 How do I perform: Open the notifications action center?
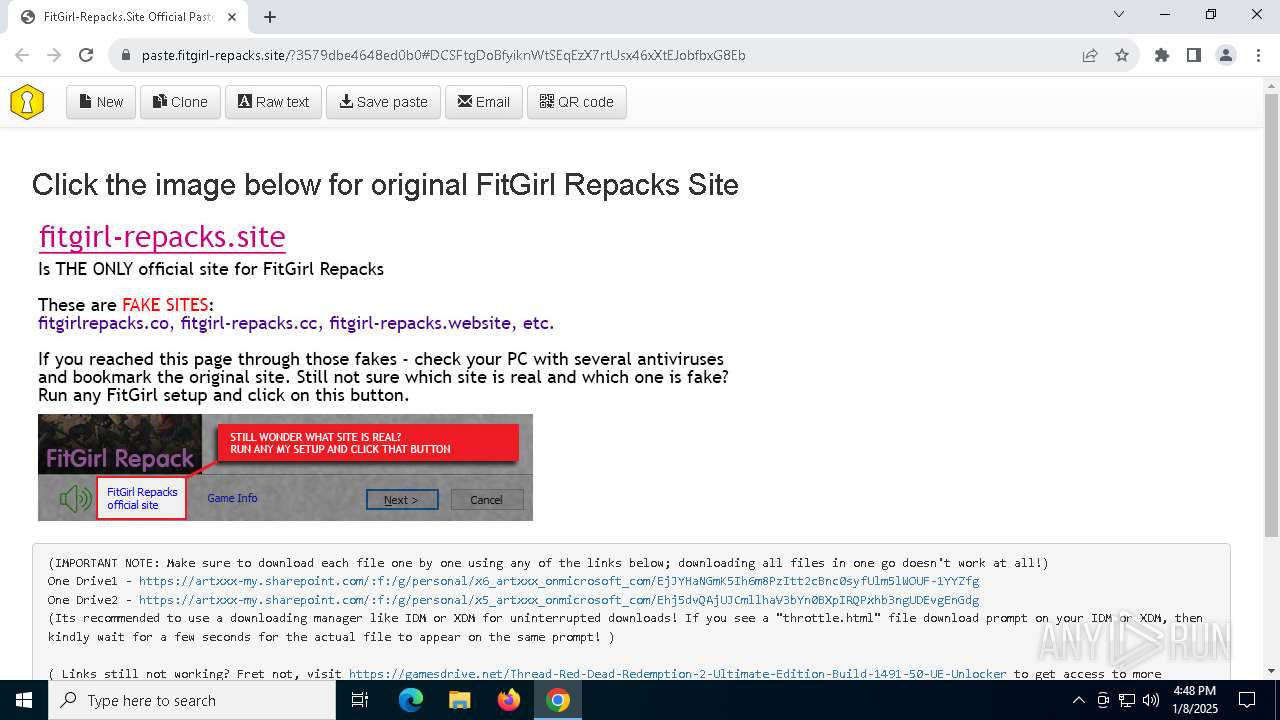tap(1247, 700)
